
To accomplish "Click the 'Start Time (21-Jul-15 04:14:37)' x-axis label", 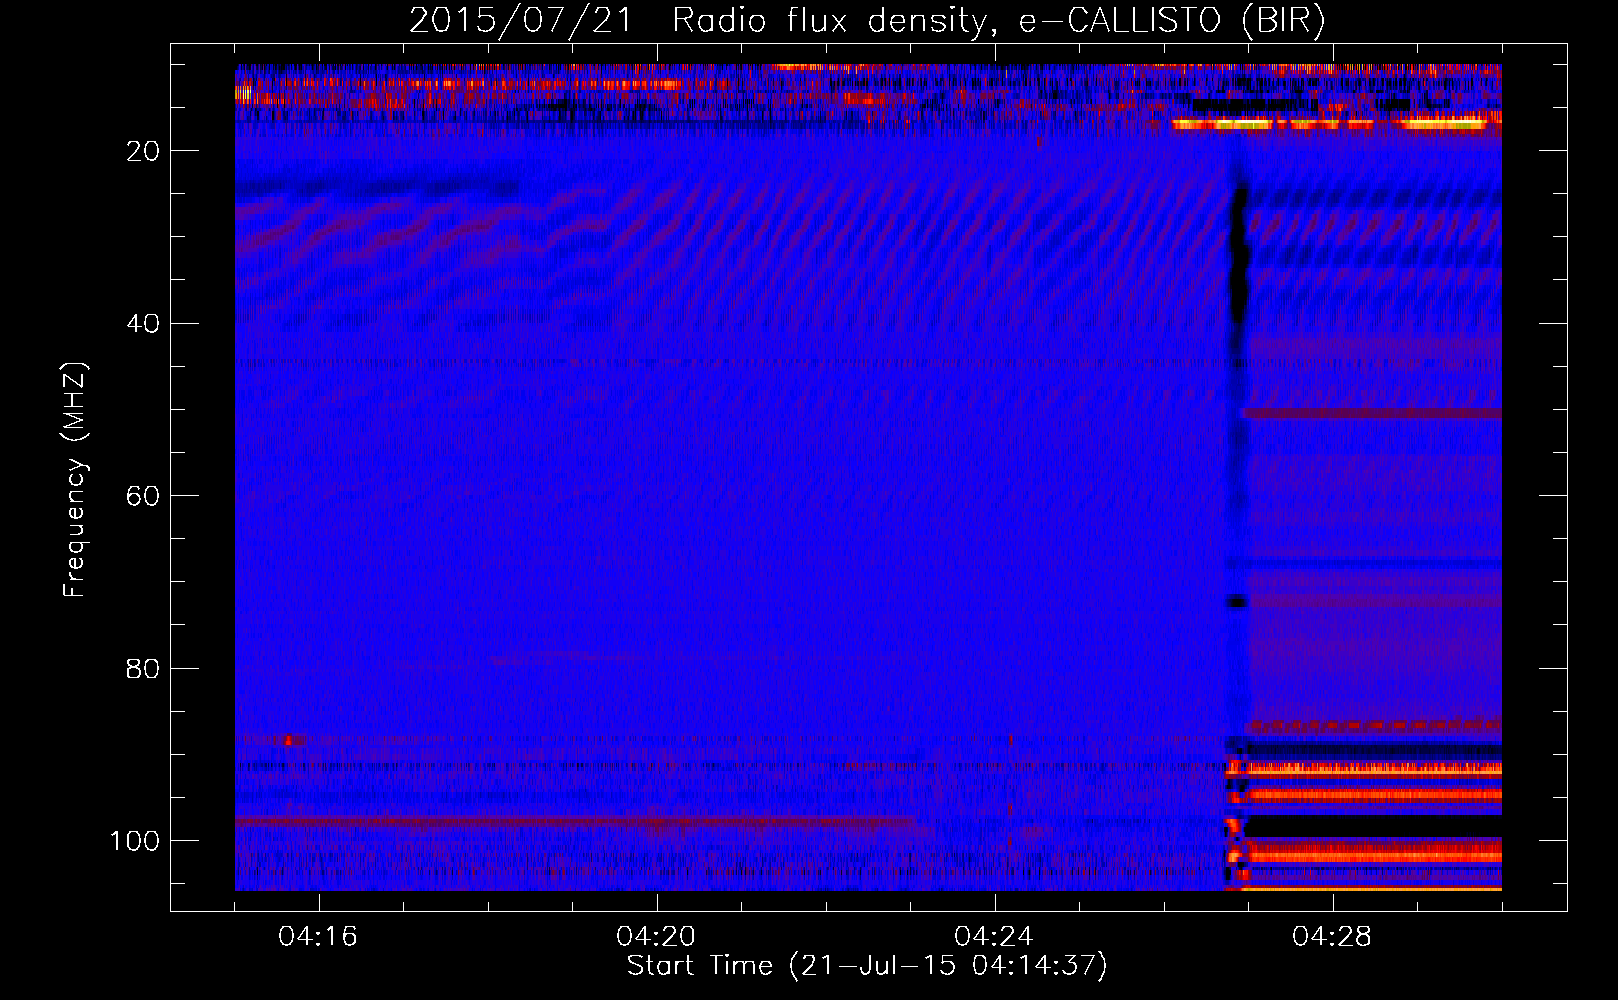I will (867, 966).
